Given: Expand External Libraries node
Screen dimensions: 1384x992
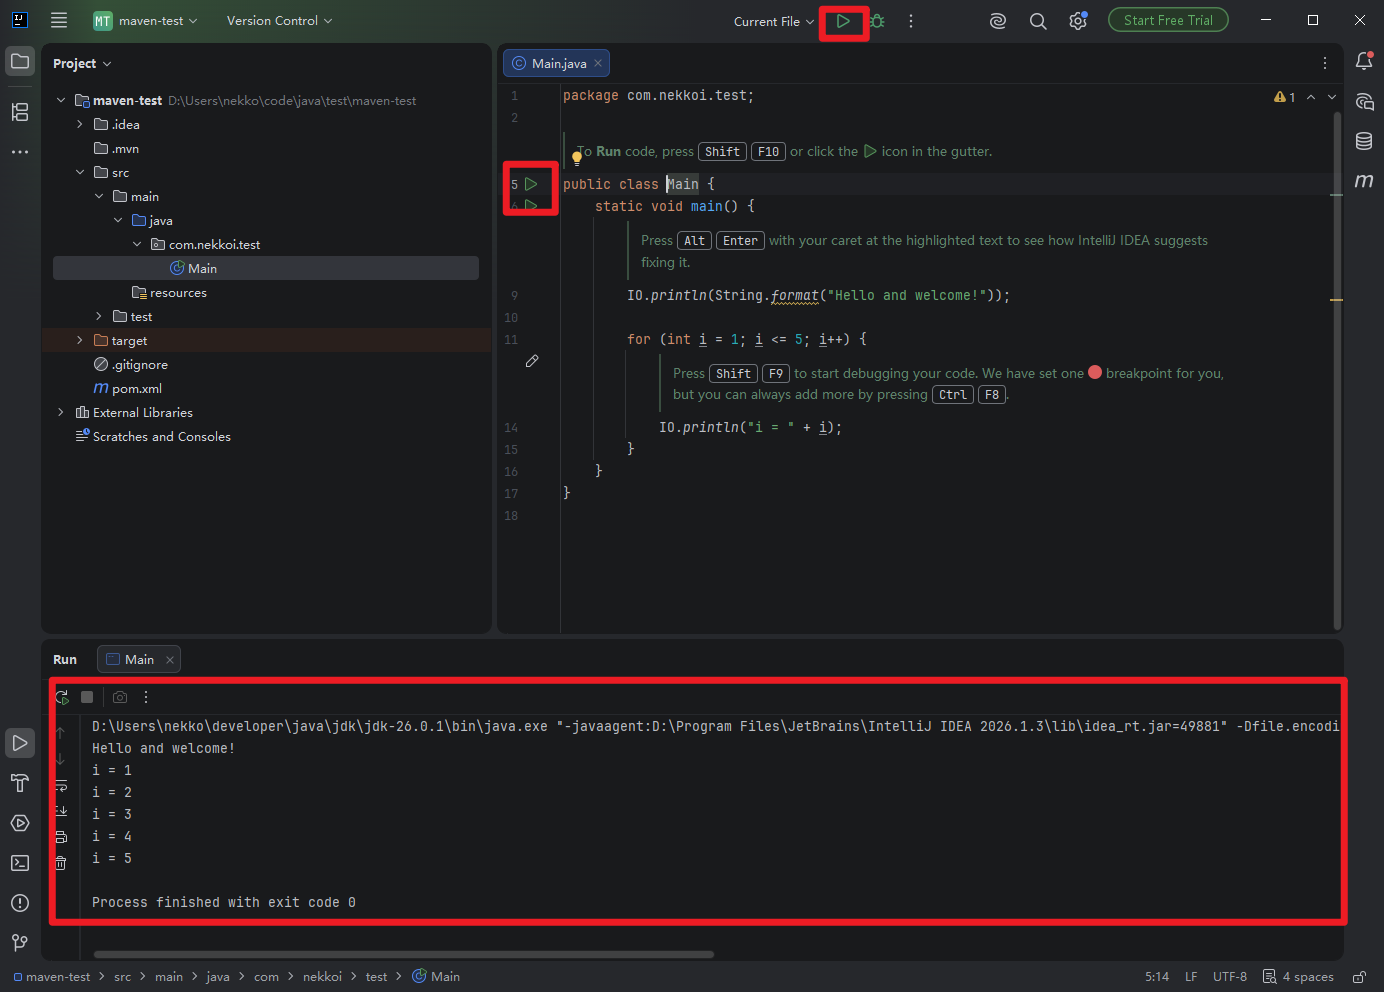Looking at the screenshot, I should point(61,412).
